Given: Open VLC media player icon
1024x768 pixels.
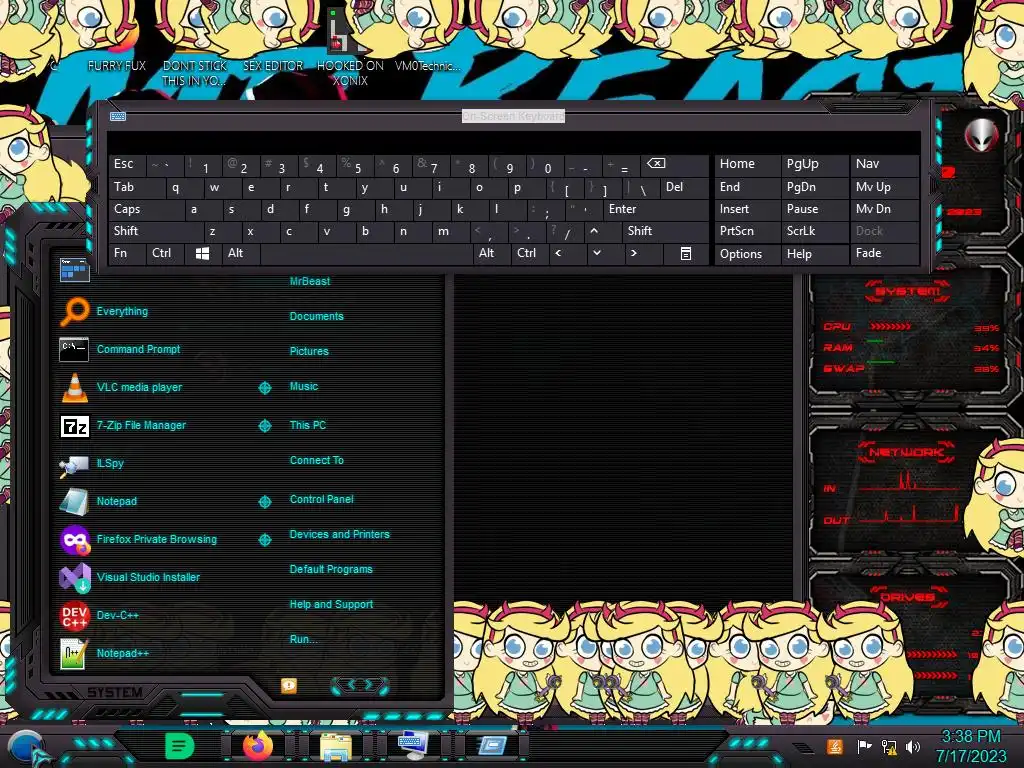Looking at the screenshot, I should (74, 387).
